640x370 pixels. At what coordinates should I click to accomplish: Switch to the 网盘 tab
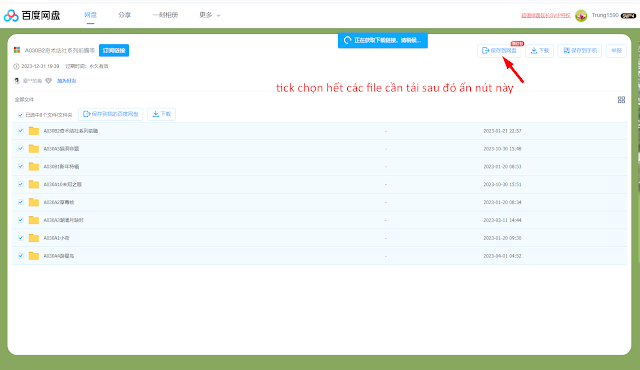(x=90, y=15)
